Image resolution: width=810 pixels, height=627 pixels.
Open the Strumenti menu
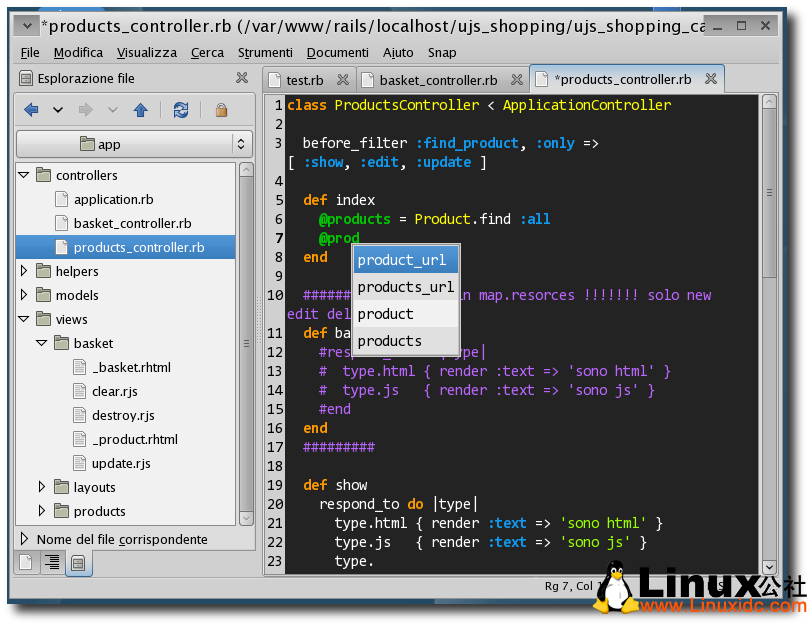coord(265,52)
